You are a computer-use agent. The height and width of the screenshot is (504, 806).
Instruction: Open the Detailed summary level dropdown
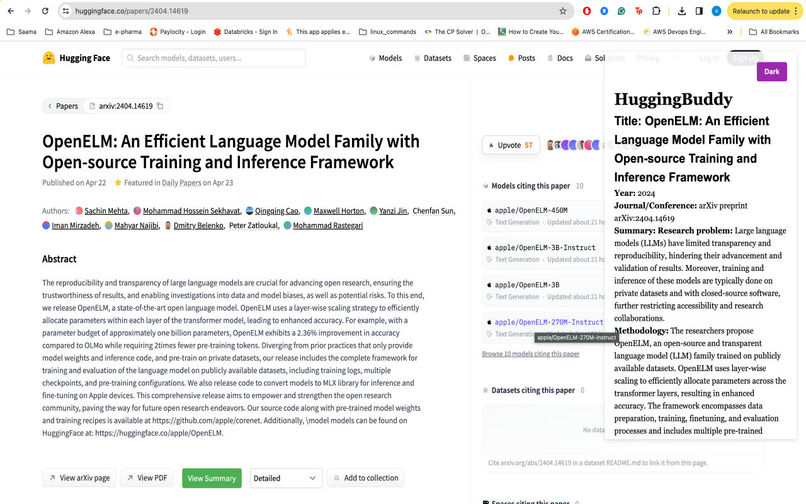tap(286, 478)
